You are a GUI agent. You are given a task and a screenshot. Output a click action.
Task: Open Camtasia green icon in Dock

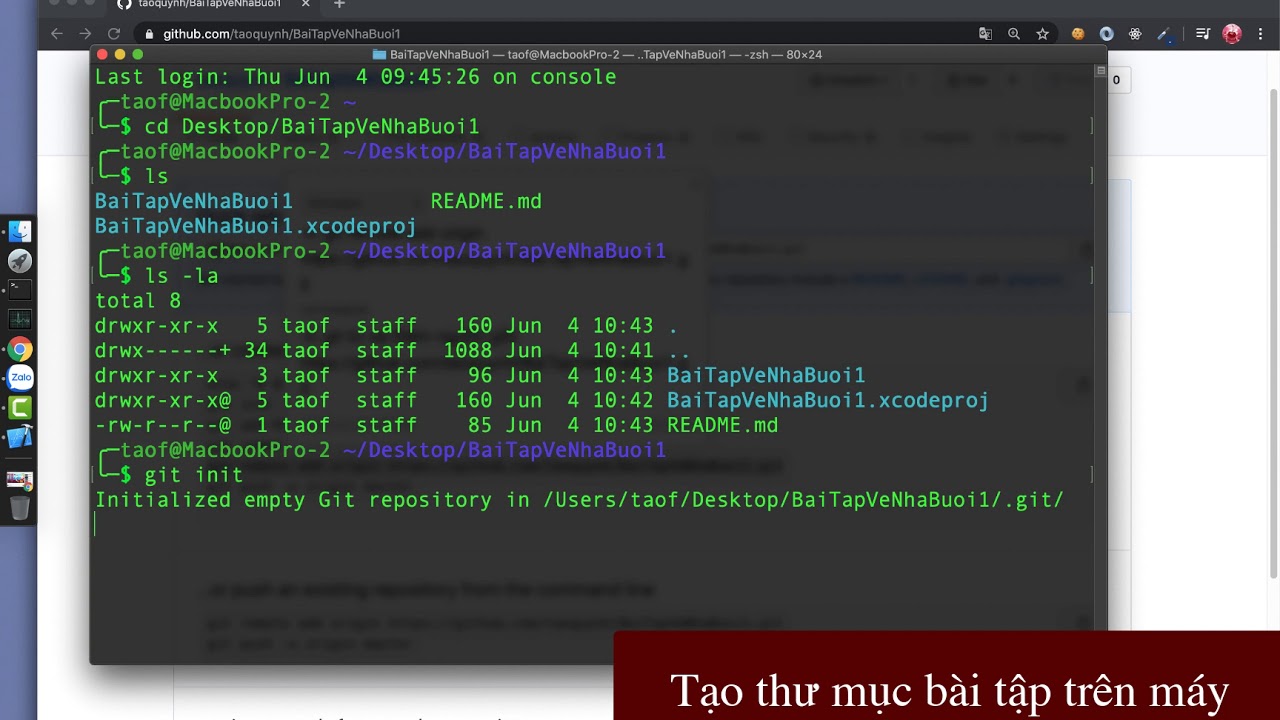coord(20,408)
